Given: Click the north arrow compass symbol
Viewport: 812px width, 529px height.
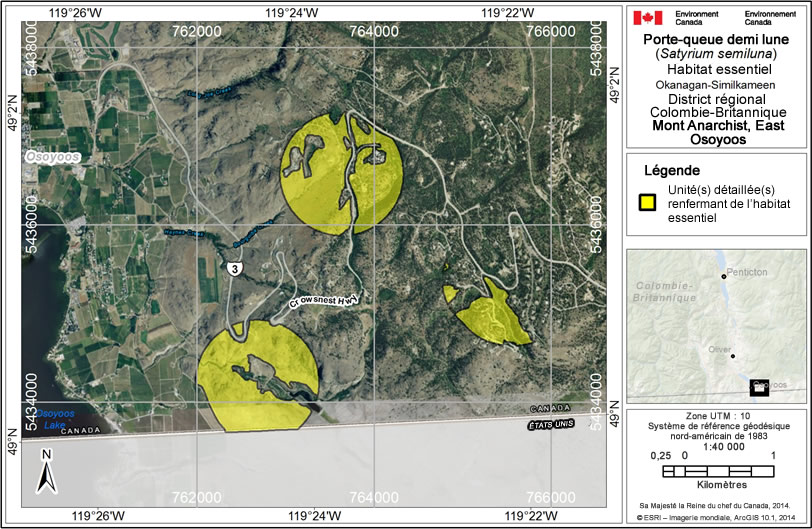Looking at the screenshot, I should click(x=45, y=470).
